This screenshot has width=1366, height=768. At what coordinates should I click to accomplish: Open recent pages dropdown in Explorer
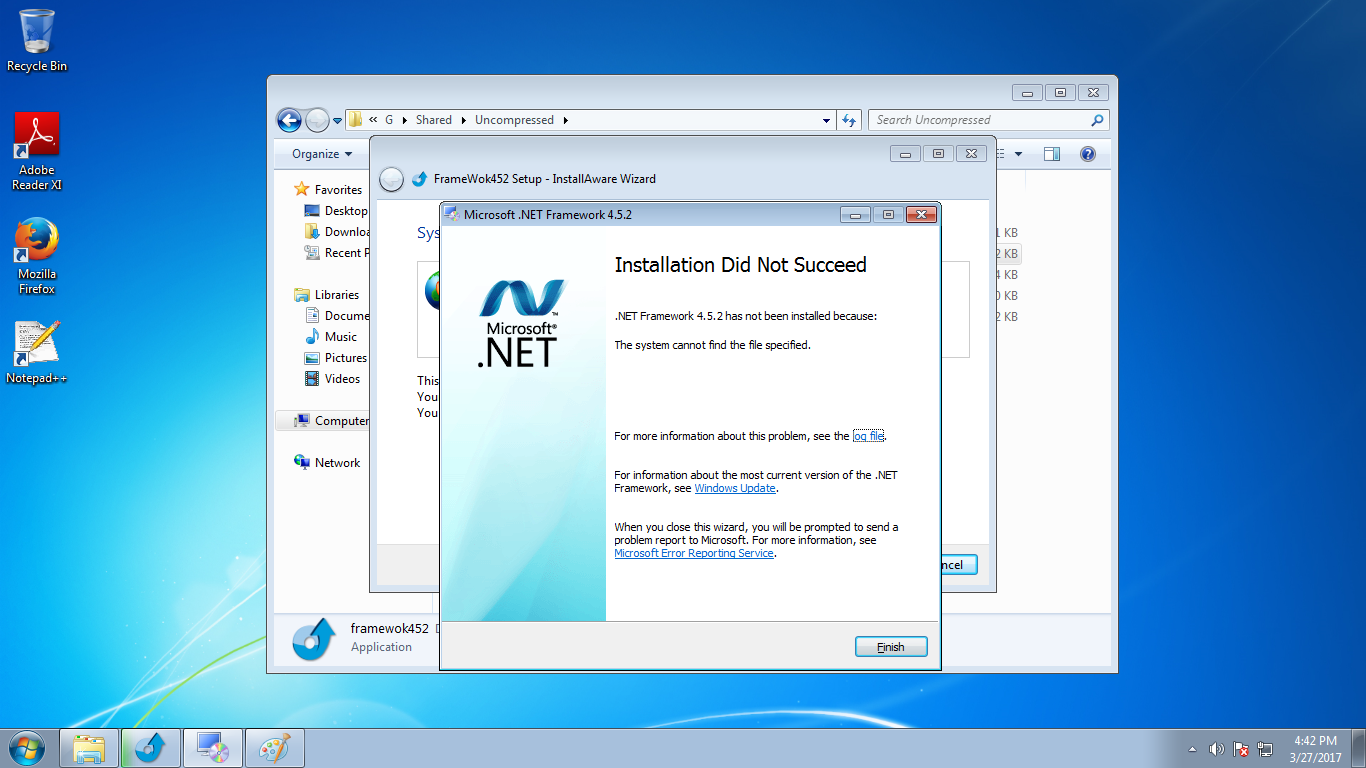337,121
